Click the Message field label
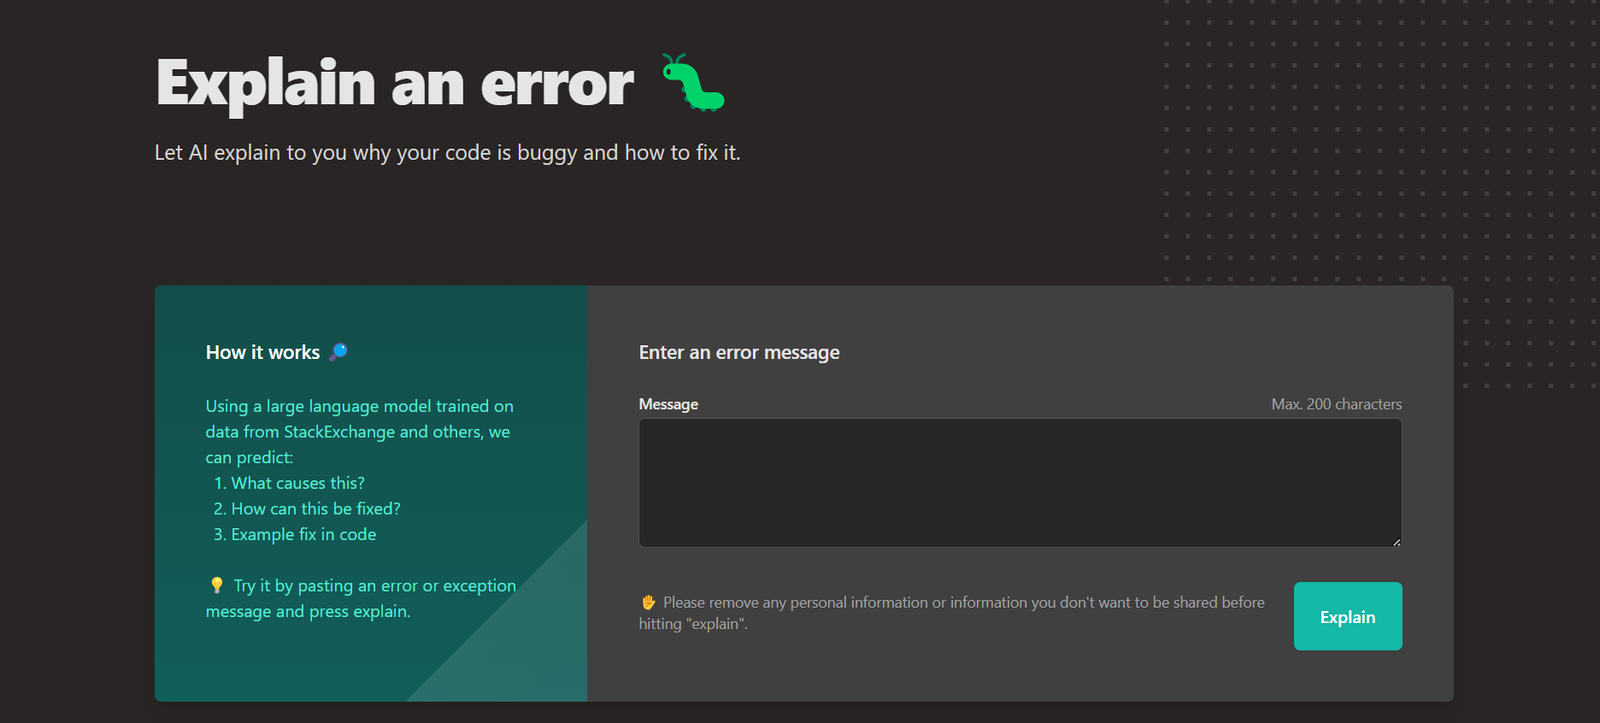This screenshot has width=1600, height=723. click(668, 404)
